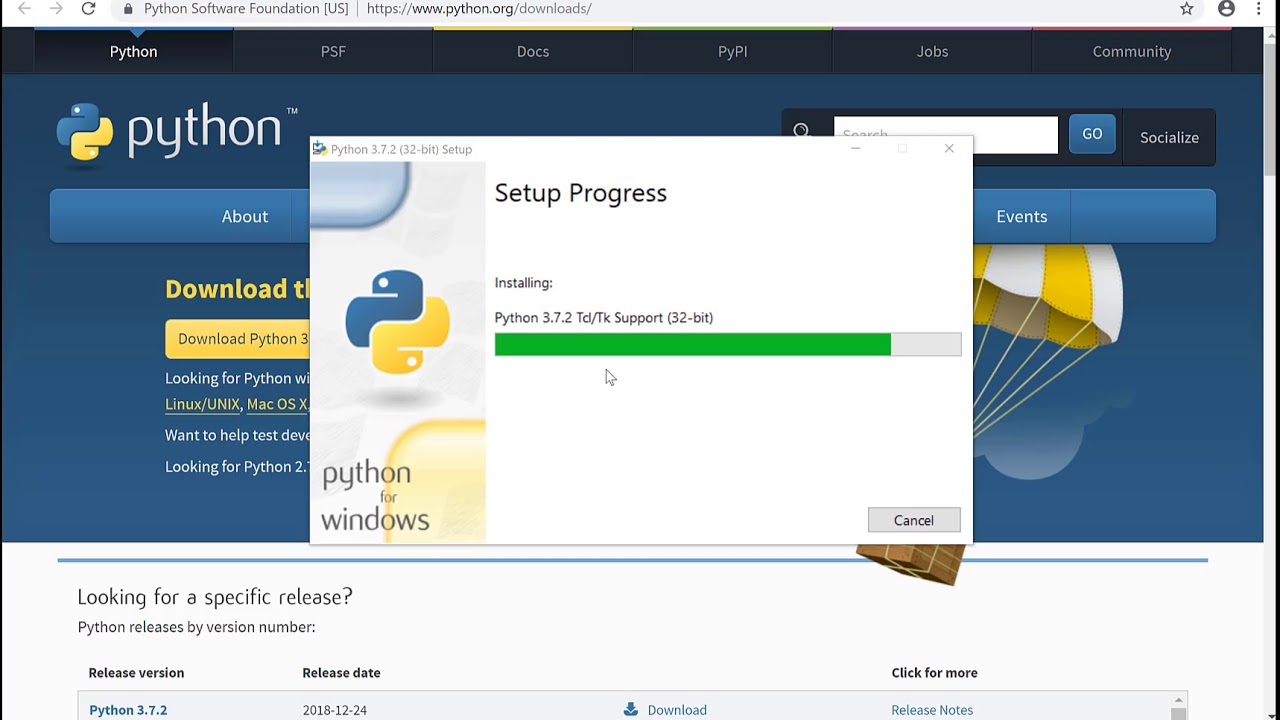
Task: Open the PSF top navigation tab
Action: (x=333, y=51)
